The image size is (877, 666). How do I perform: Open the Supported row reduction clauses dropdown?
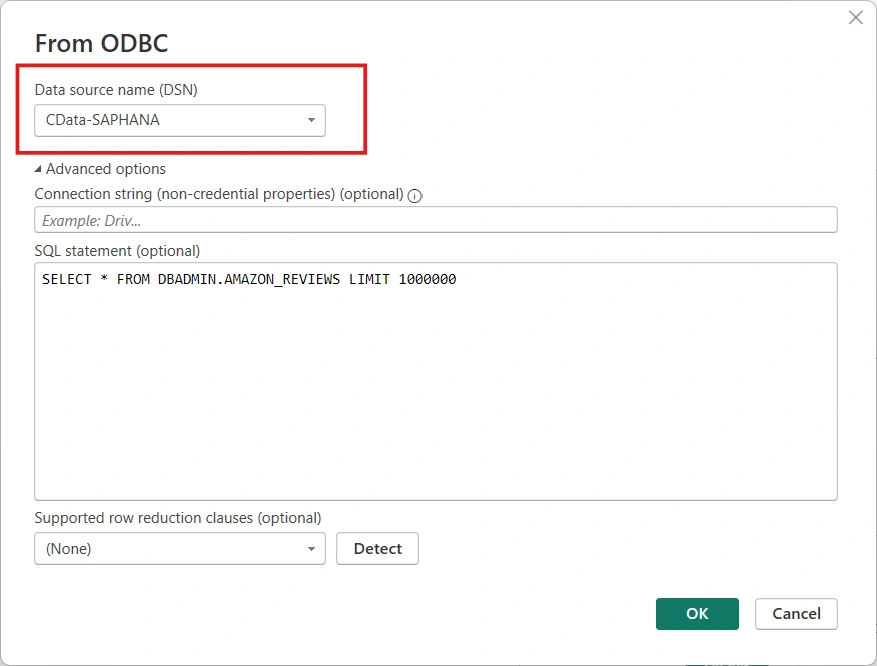pyautogui.click(x=180, y=549)
